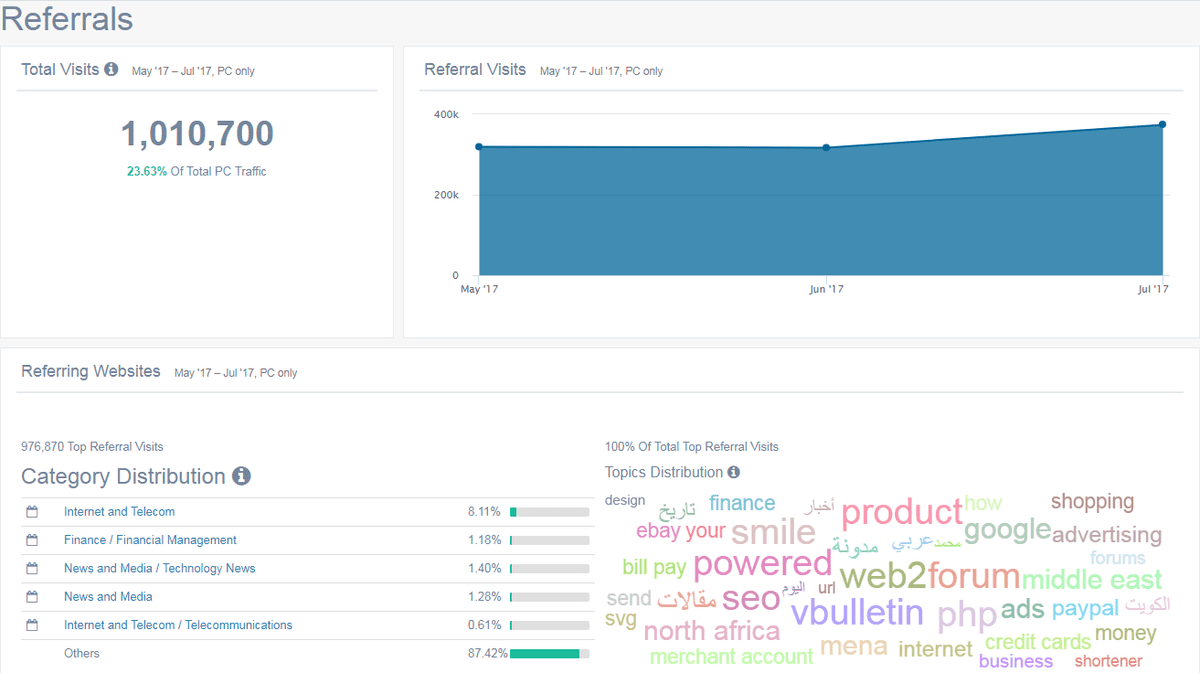This screenshot has height=673, width=1200.
Task: Click the info icon next to Total Visits
Action: [x=111, y=70]
